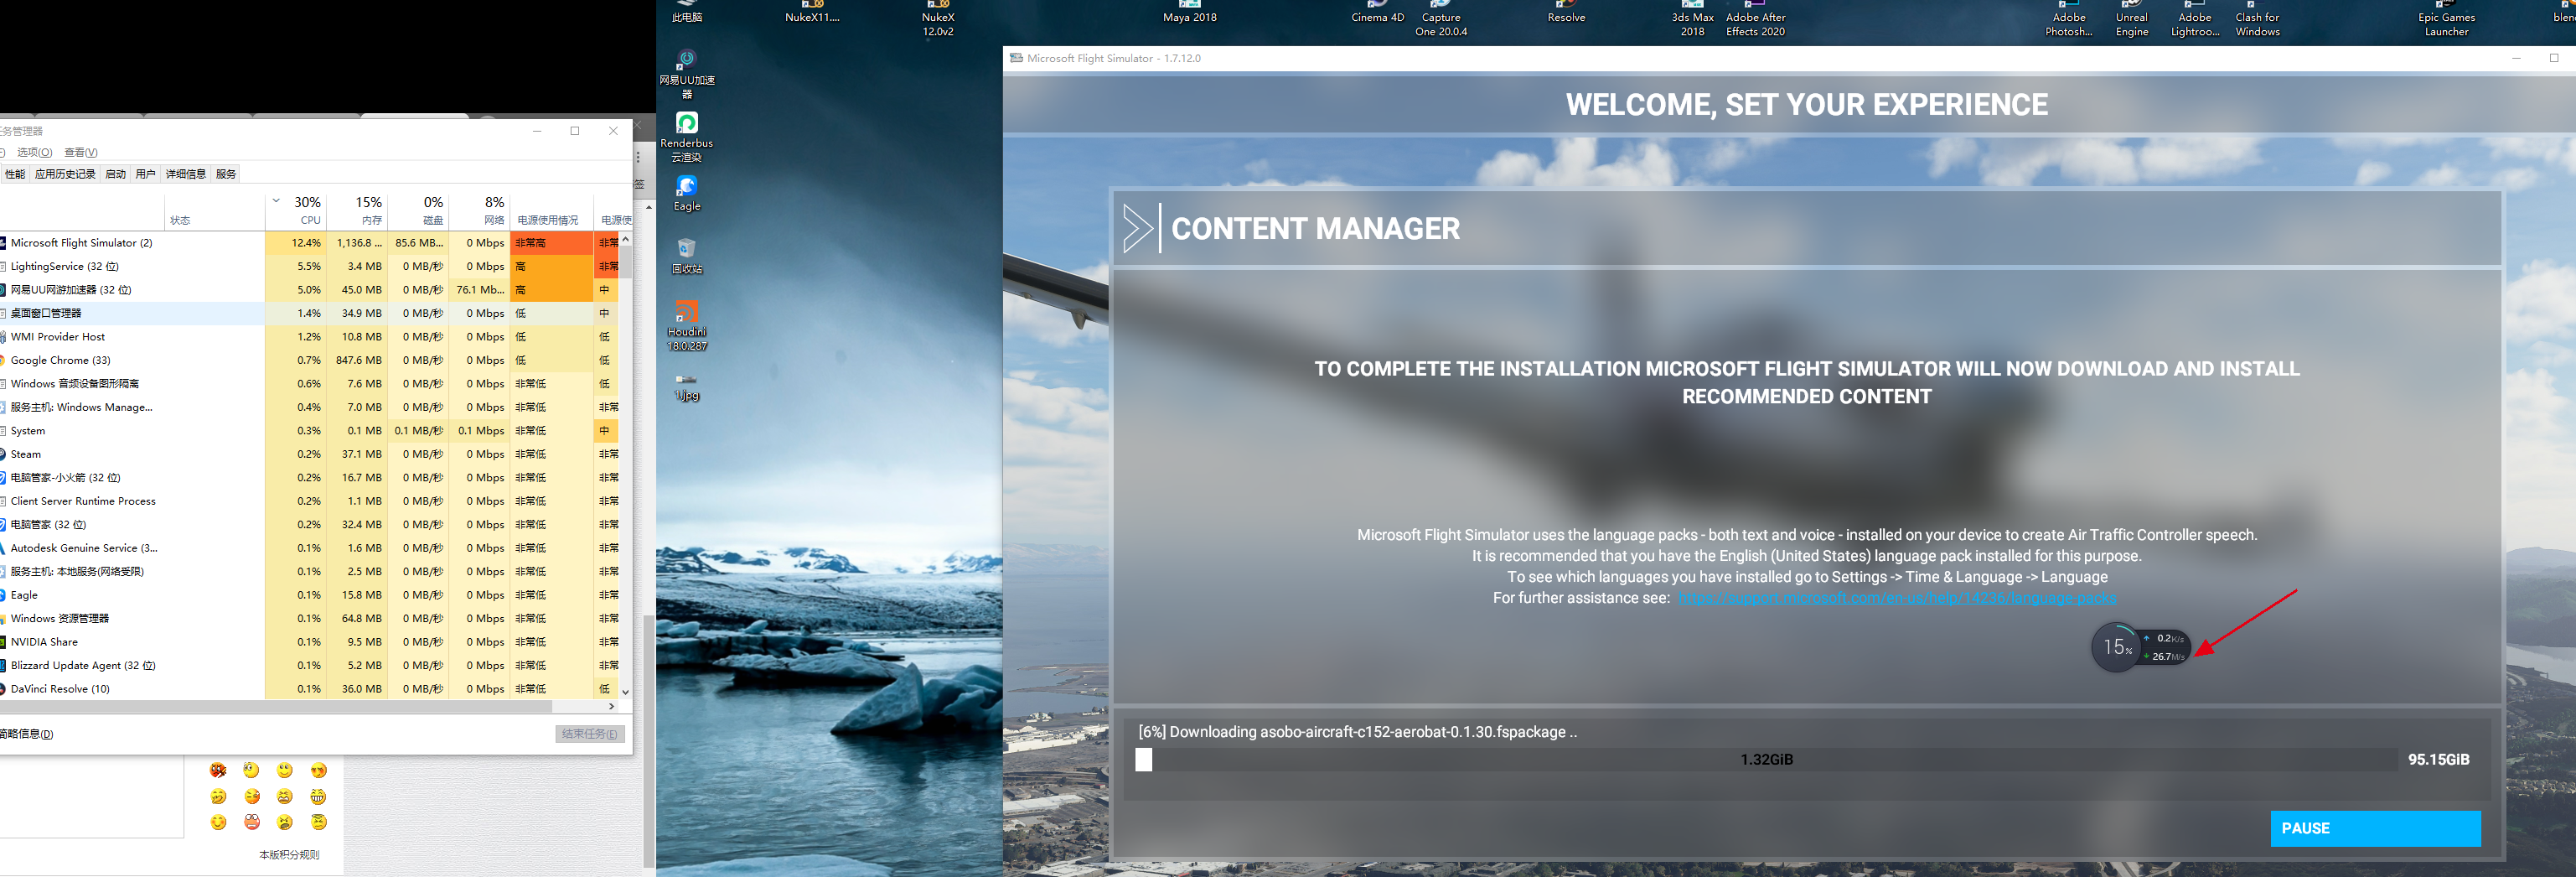Open the language packs support link
The image size is (2576, 877).
coord(1896,598)
